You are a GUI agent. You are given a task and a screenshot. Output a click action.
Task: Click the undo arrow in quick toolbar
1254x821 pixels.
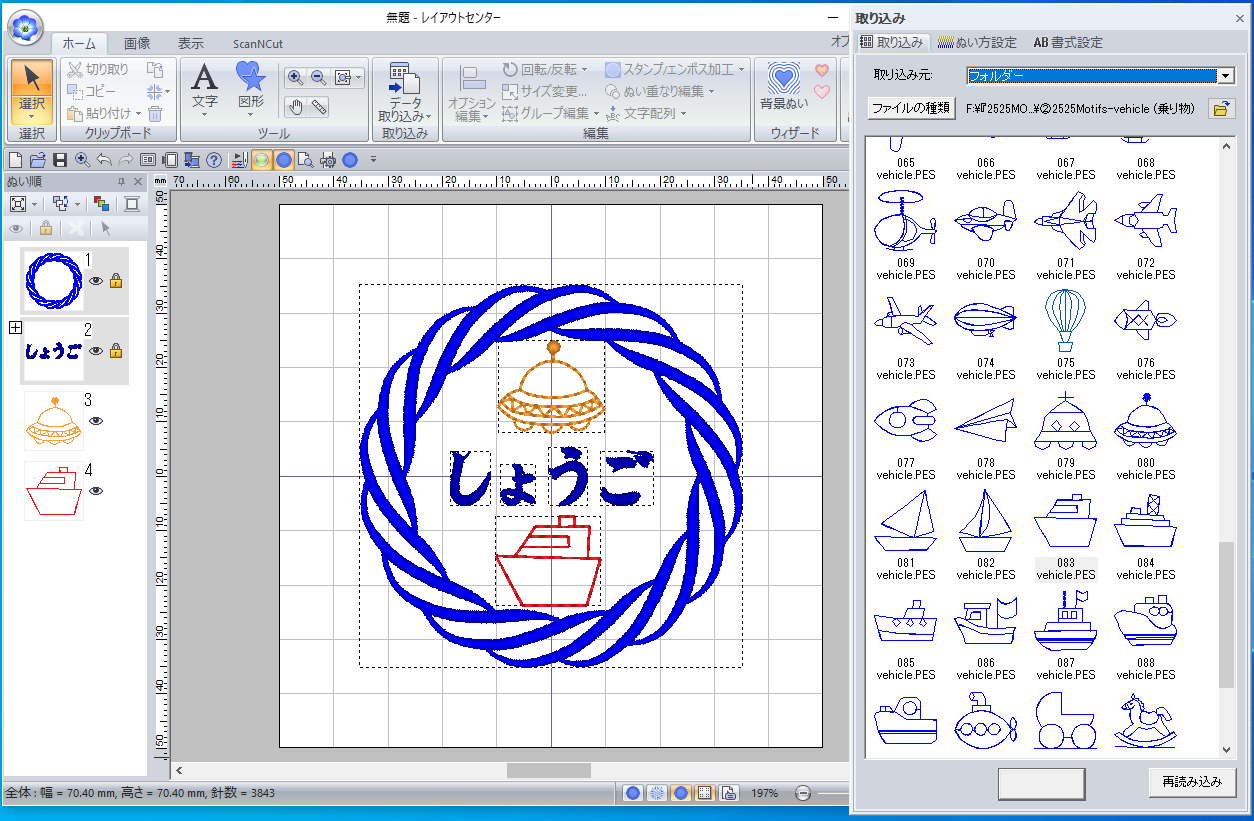click(x=104, y=160)
